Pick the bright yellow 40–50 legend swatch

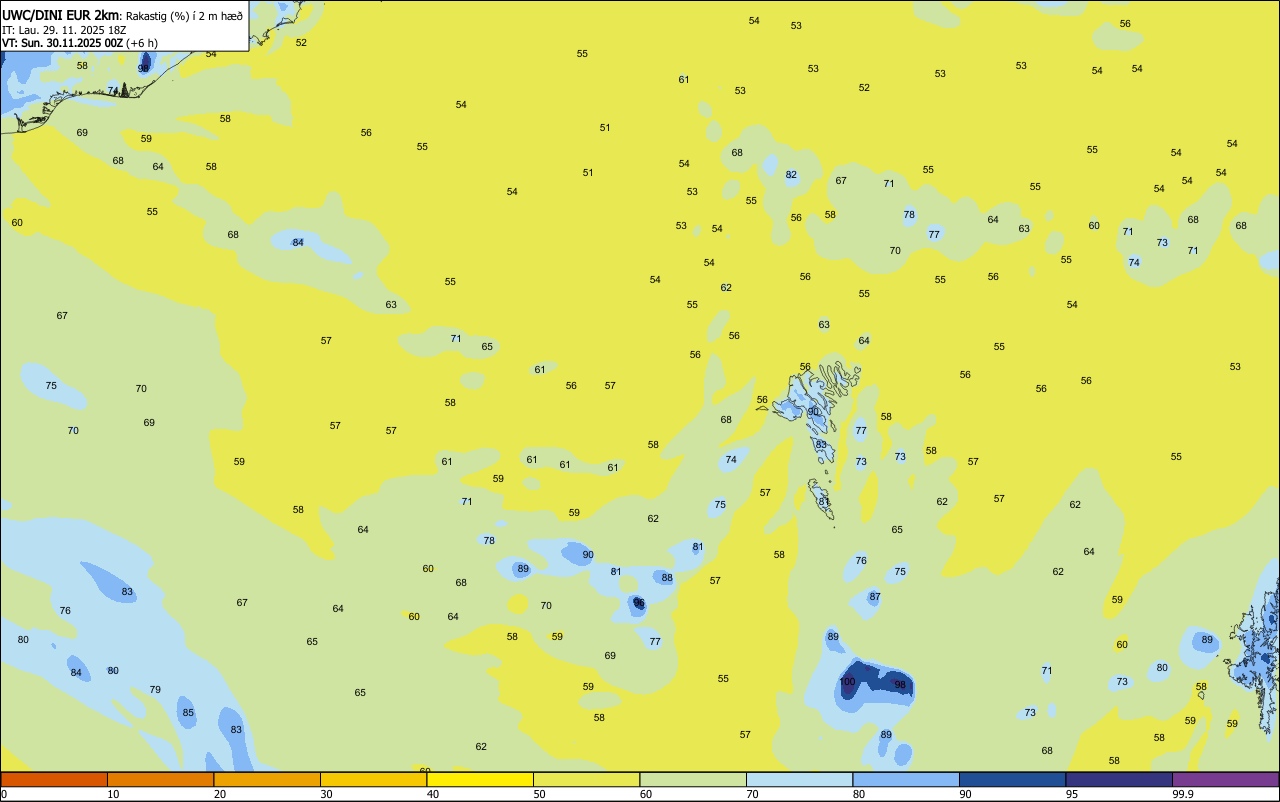click(480, 779)
